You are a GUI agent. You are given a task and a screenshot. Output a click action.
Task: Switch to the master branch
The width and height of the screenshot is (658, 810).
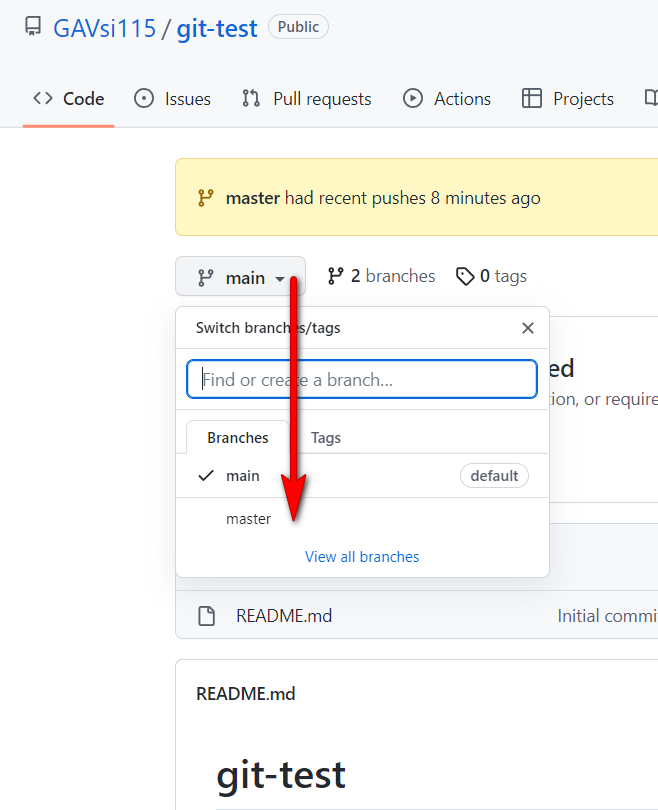click(x=362, y=519)
